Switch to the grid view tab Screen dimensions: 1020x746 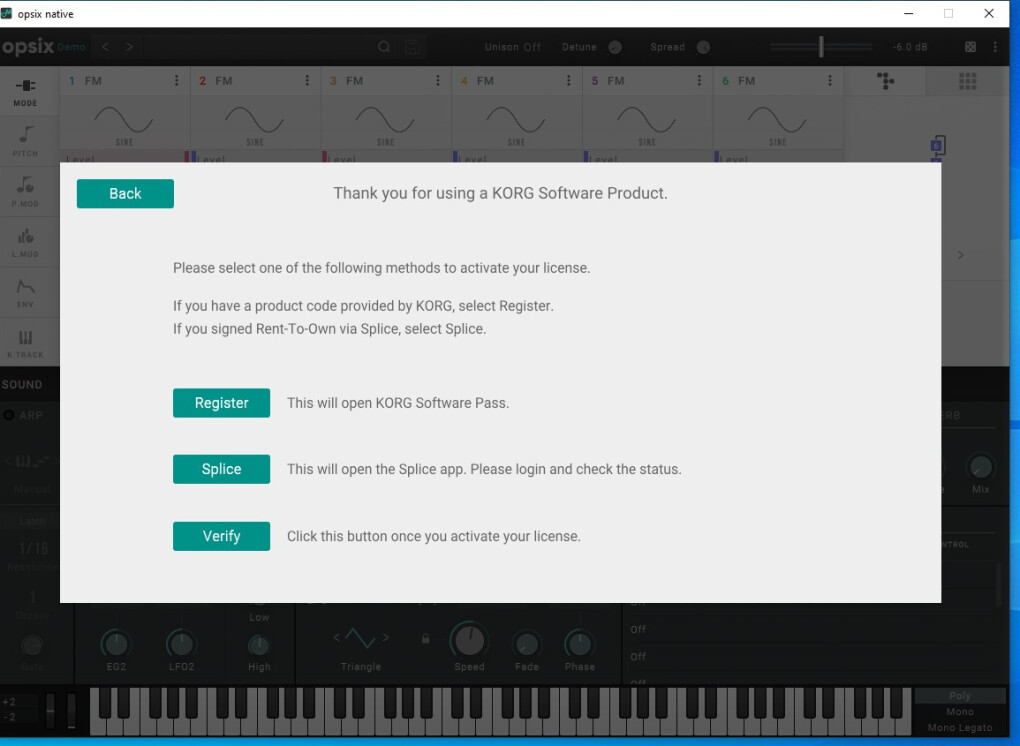pos(967,81)
